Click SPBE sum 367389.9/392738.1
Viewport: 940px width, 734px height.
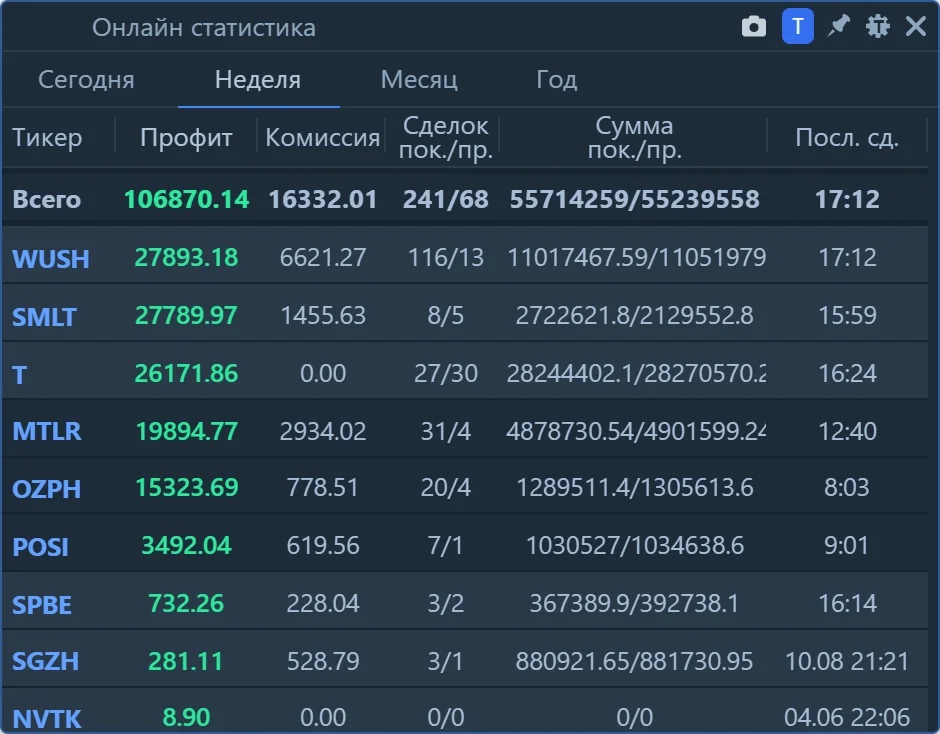click(634, 603)
